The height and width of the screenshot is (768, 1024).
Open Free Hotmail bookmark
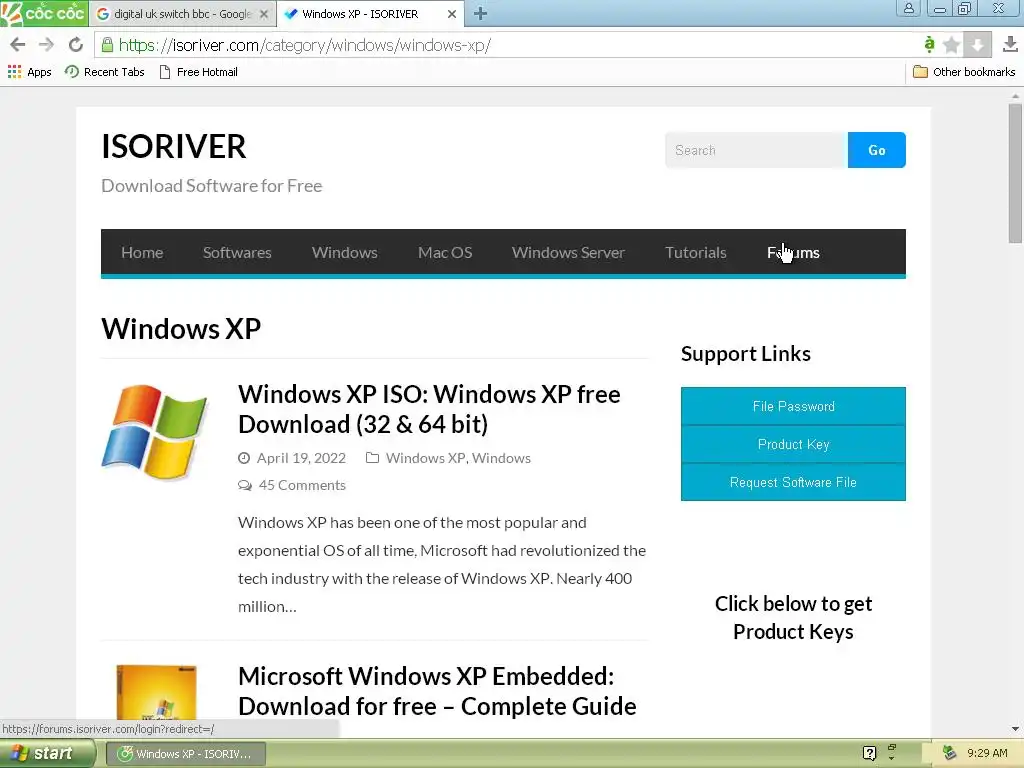pos(199,72)
